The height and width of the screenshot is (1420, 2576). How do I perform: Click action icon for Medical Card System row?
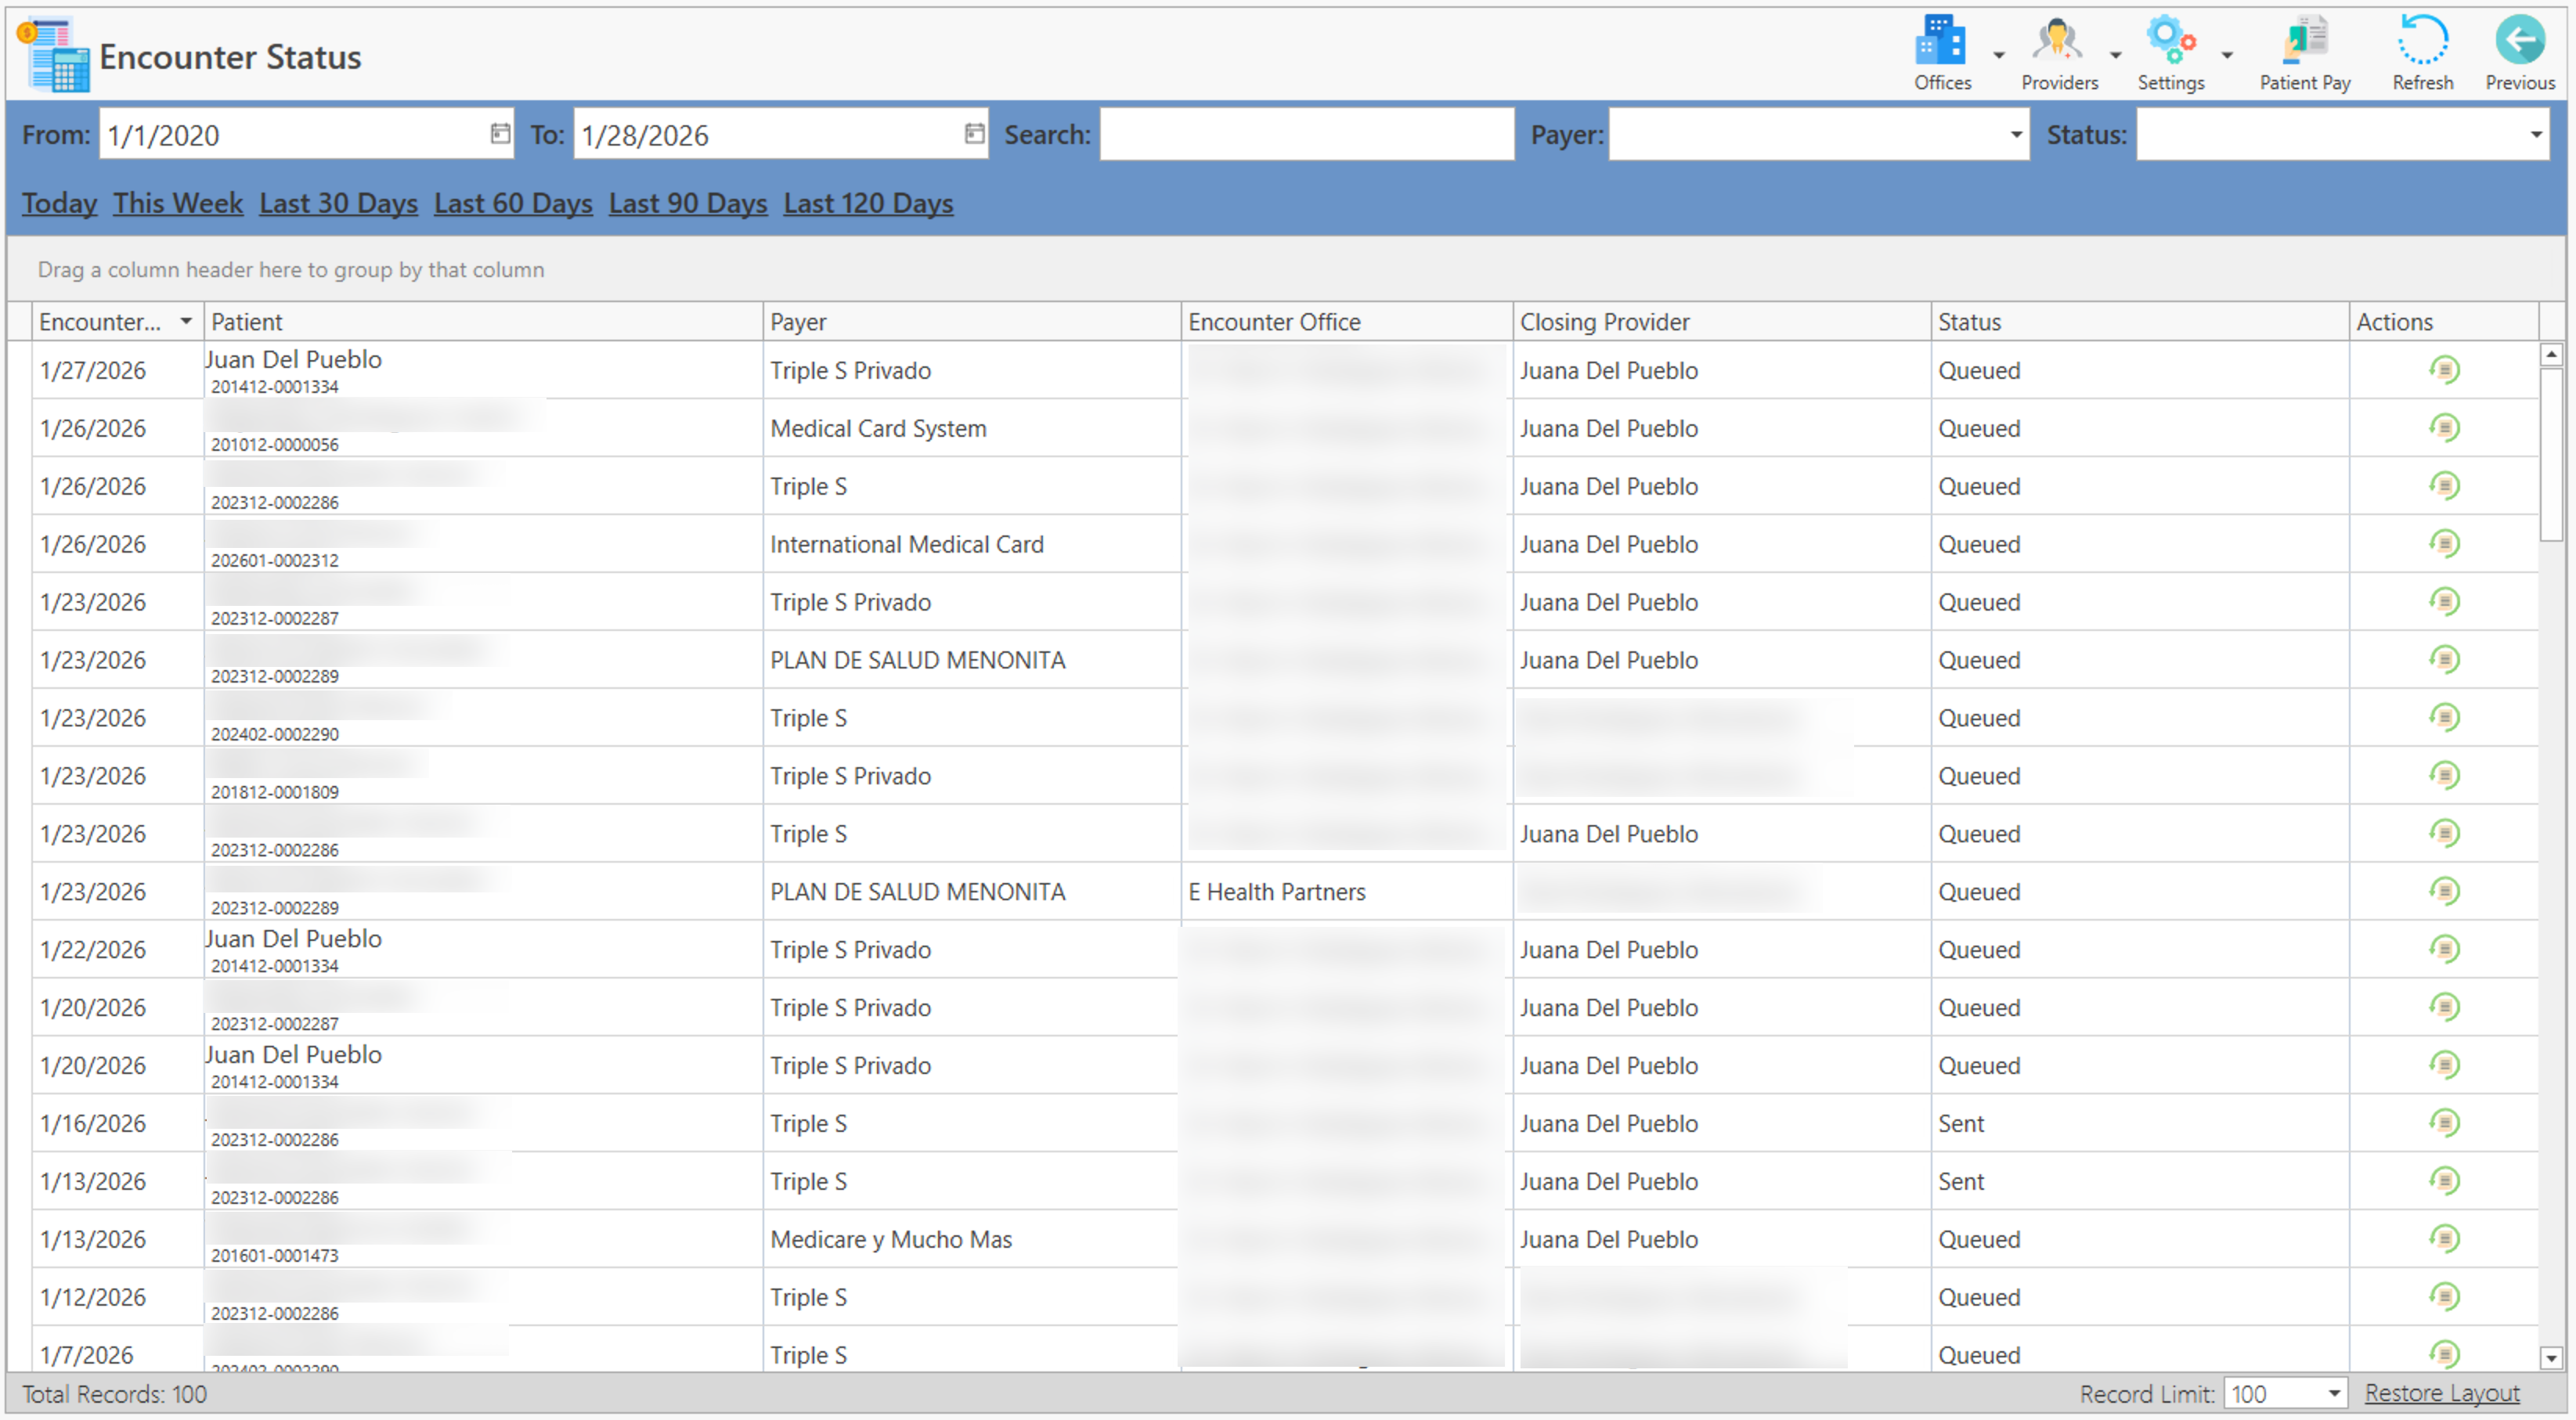tap(2444, 429)
